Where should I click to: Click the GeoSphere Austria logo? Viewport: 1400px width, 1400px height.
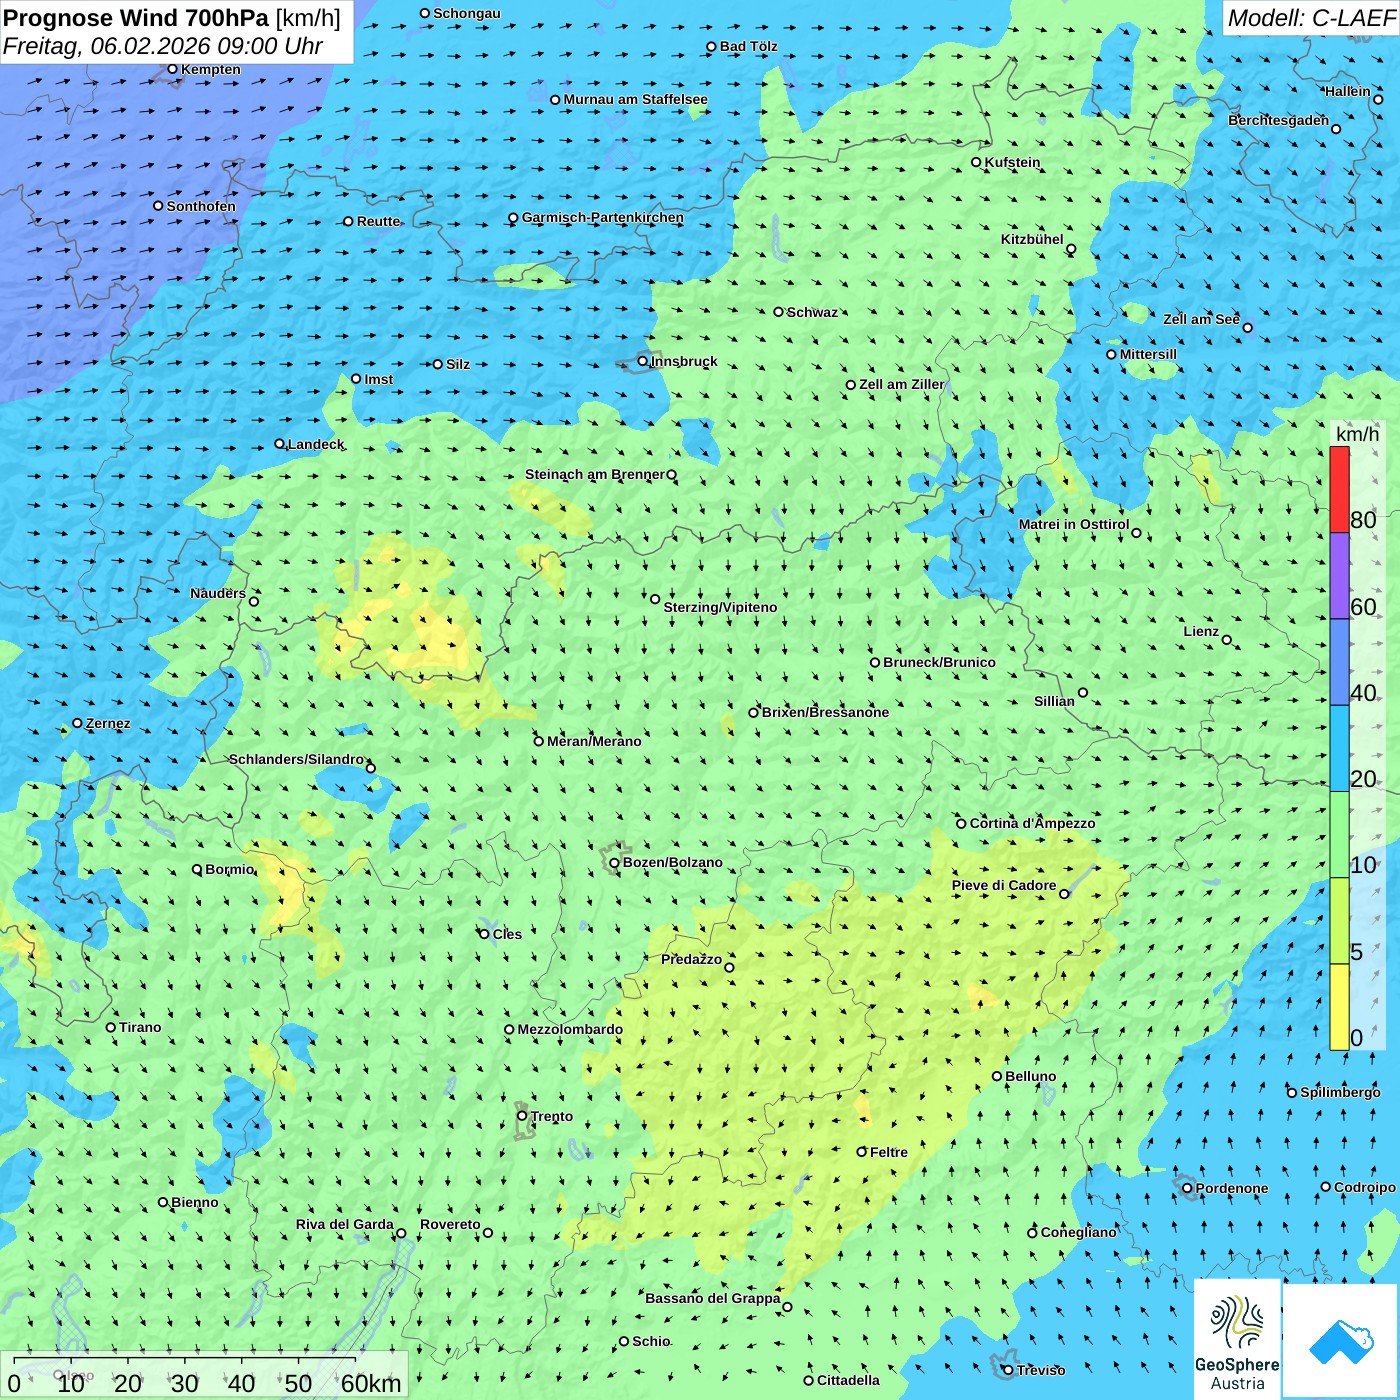point(1237,1338)
